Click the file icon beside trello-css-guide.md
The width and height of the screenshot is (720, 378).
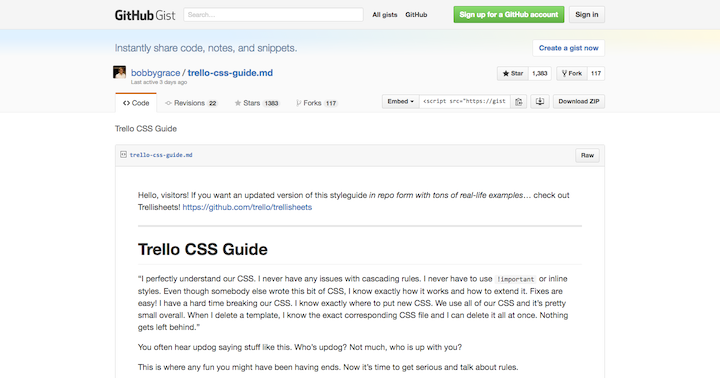123,155
